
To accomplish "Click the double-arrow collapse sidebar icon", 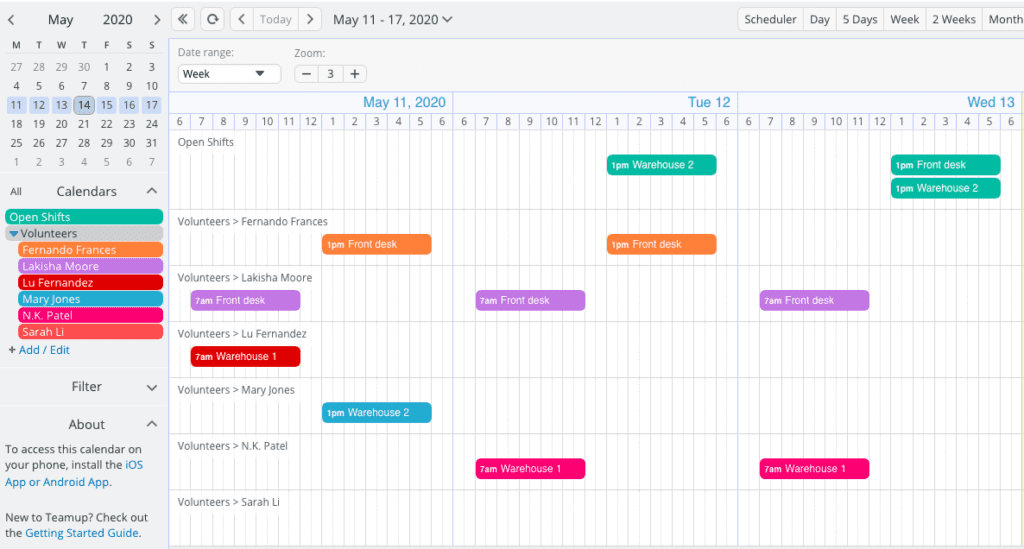I will (x=183, y=19).
